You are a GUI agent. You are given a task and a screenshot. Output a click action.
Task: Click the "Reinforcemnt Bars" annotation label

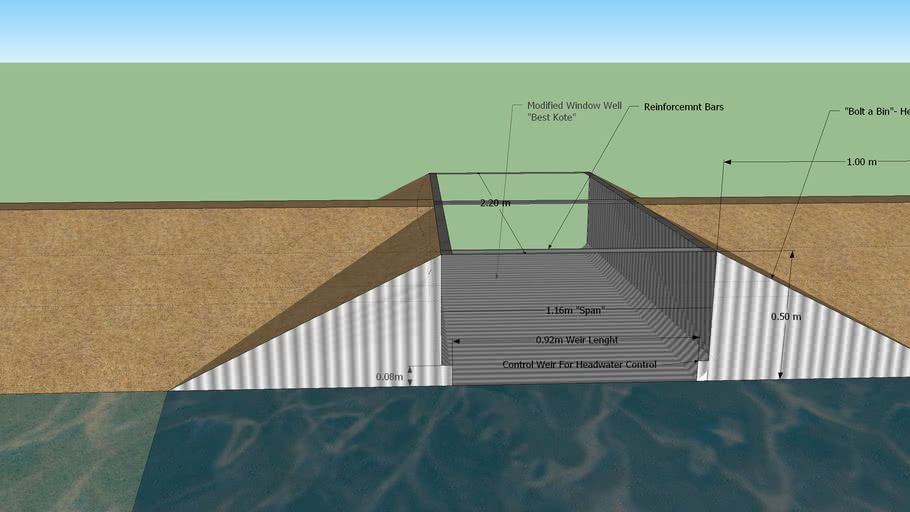pos(683,107)
